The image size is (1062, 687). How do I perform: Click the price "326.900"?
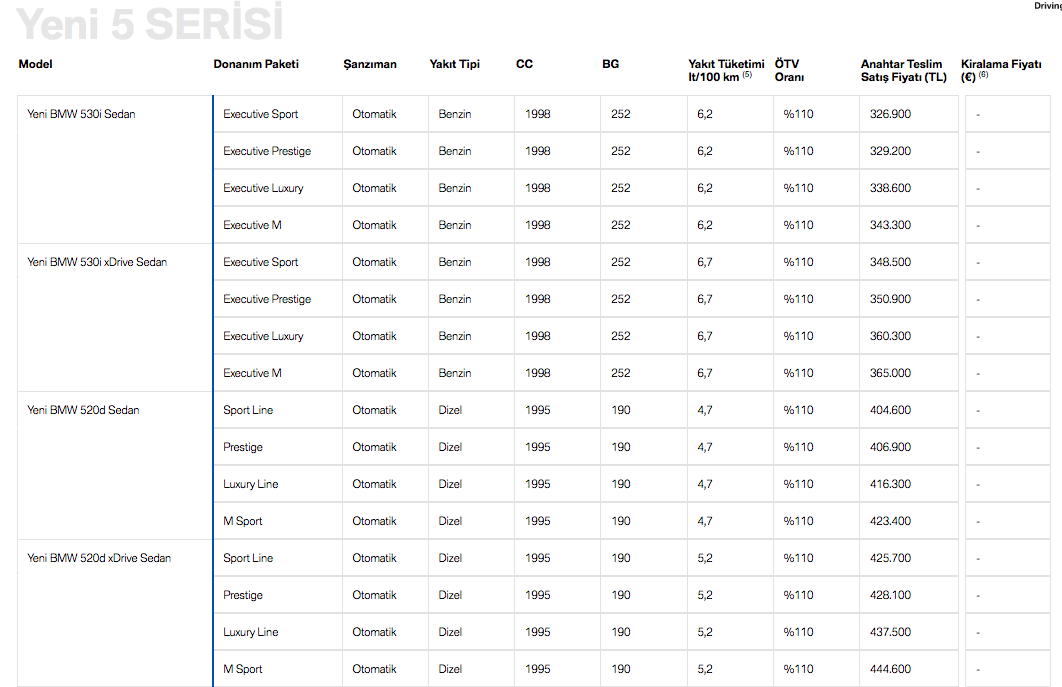(x=891, y=114)
